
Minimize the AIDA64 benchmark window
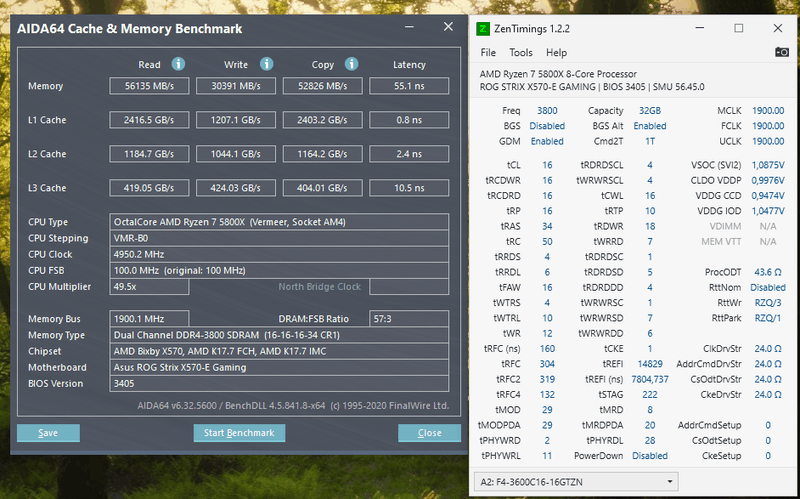click(409, 27)
